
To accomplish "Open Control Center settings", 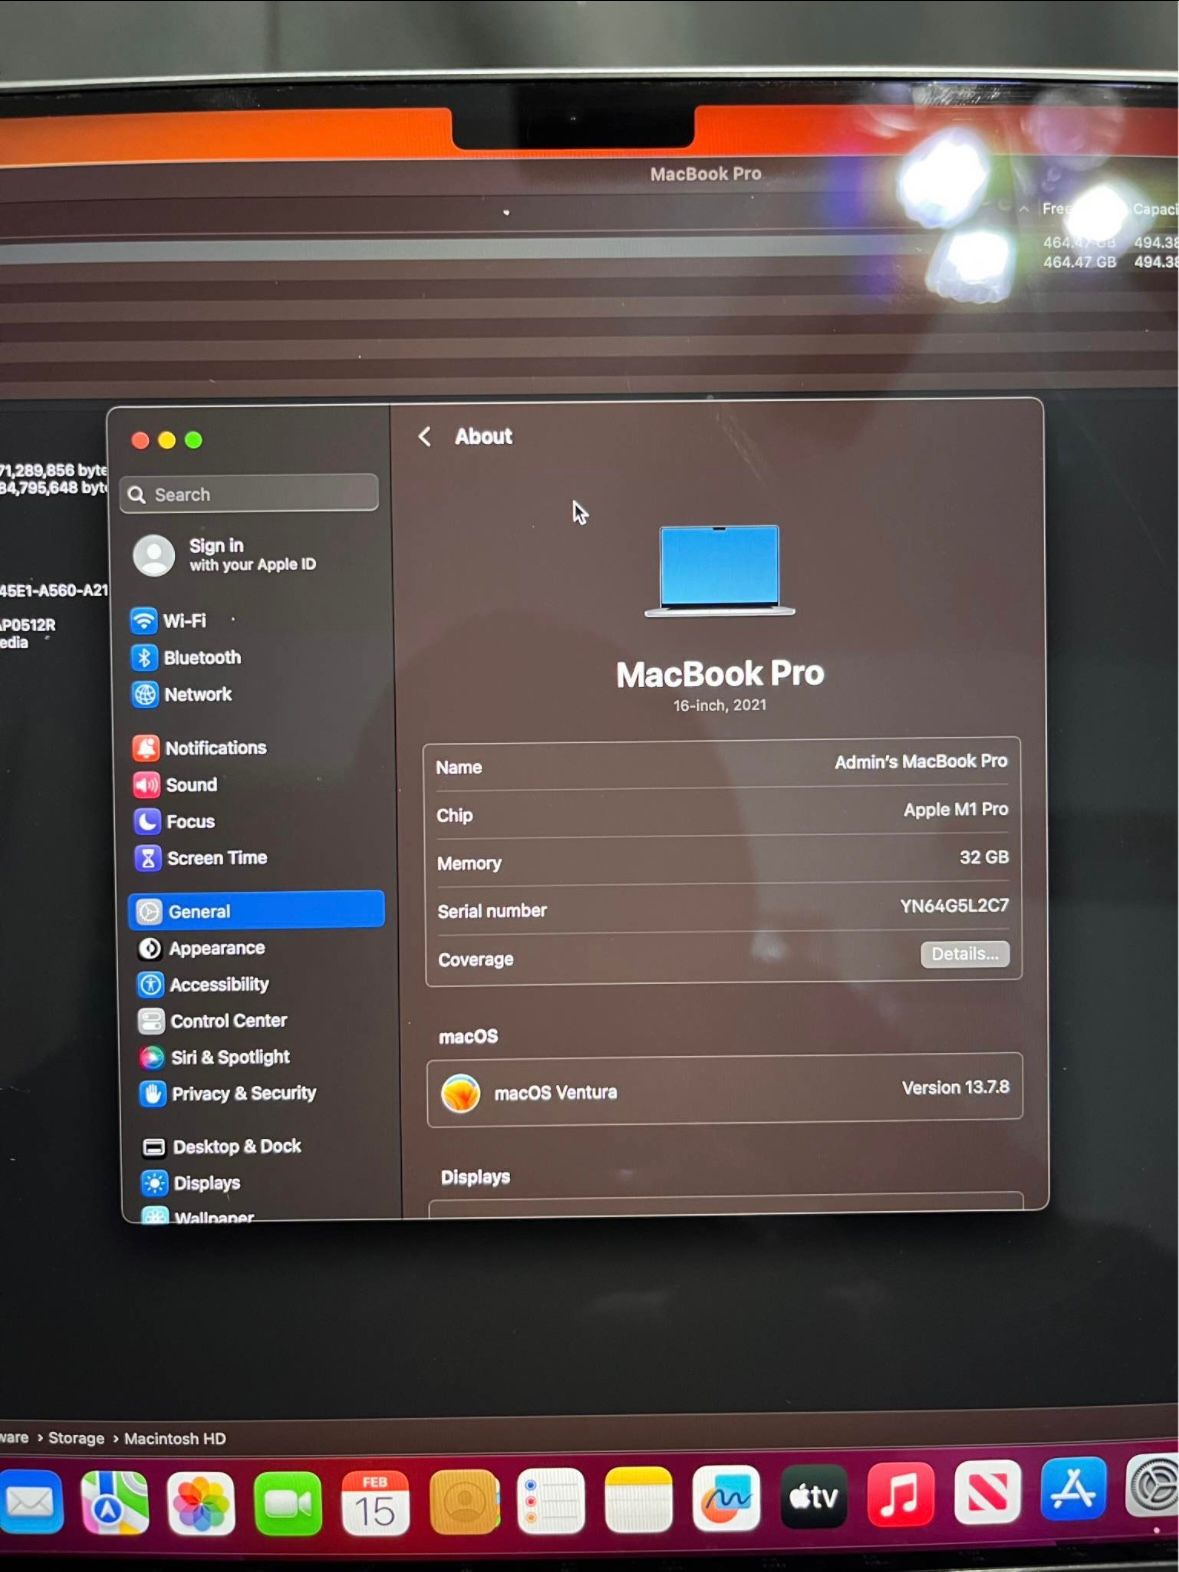I will pos(213,1021).
